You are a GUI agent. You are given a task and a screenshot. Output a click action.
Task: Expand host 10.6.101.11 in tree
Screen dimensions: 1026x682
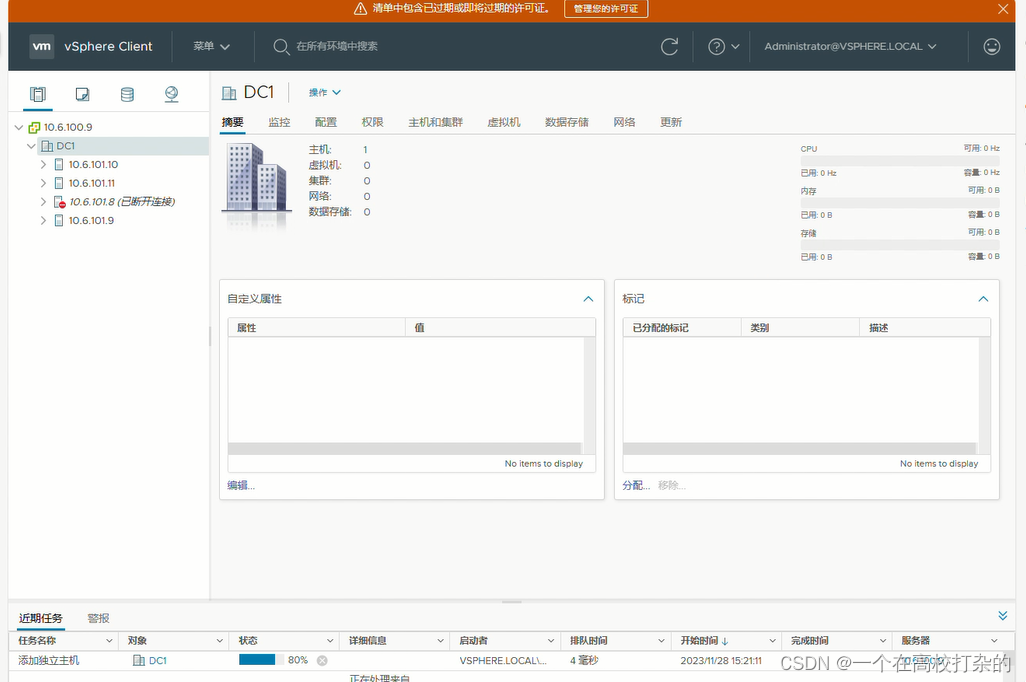[43, 183]
